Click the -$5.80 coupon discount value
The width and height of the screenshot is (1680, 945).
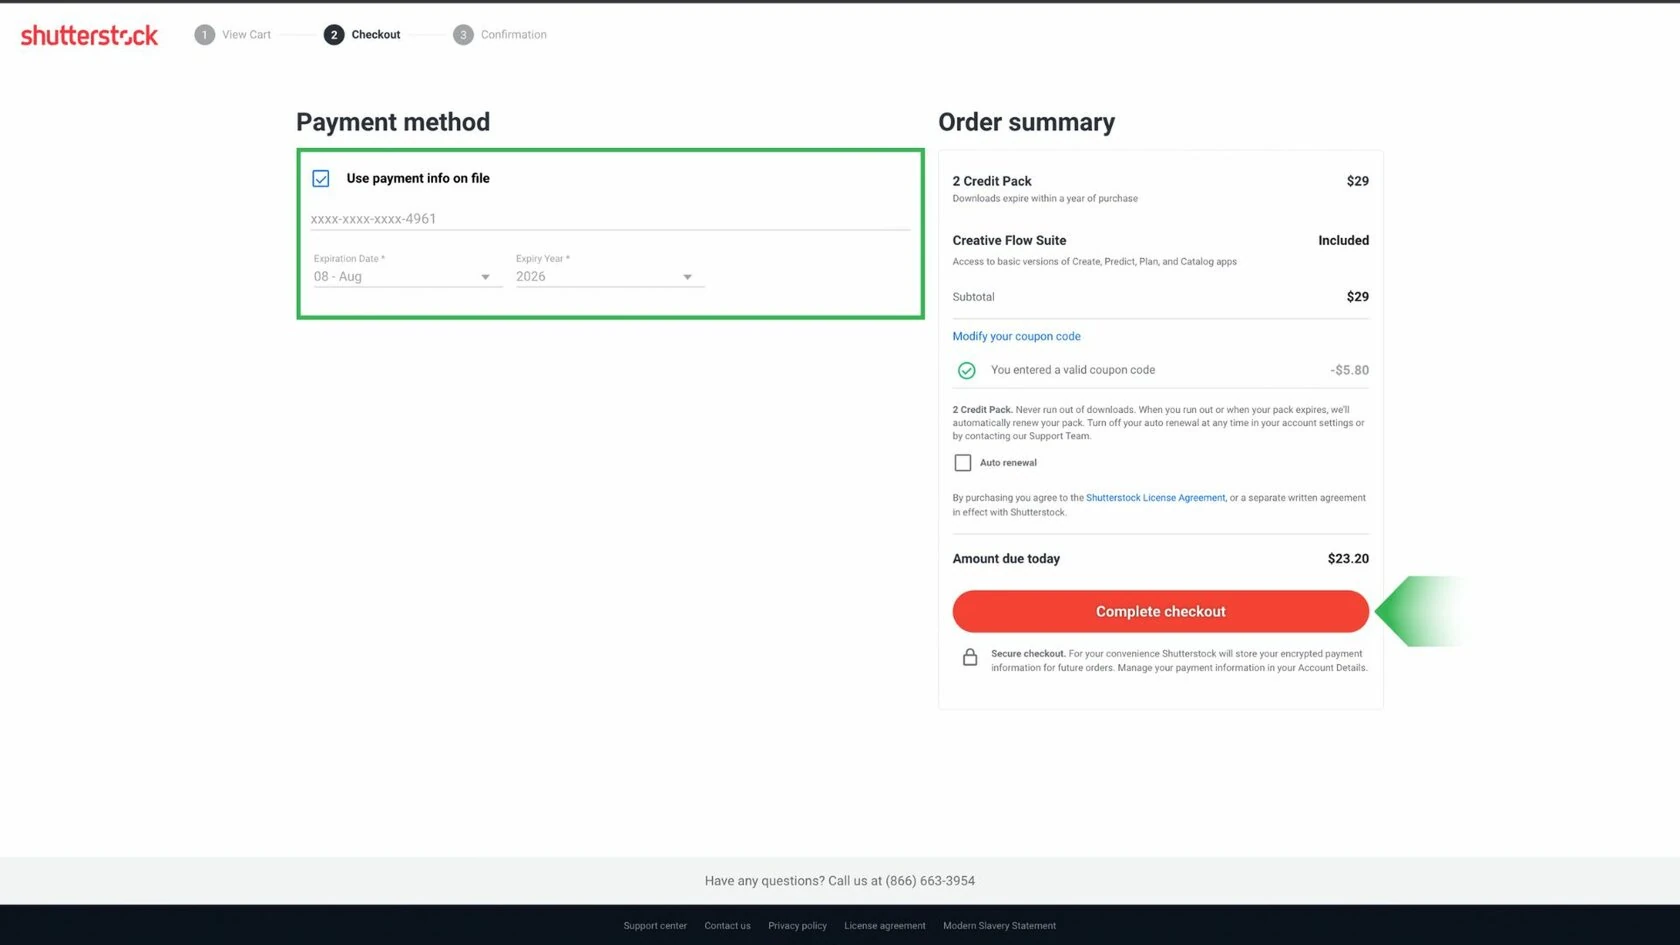coord(1349,370)
